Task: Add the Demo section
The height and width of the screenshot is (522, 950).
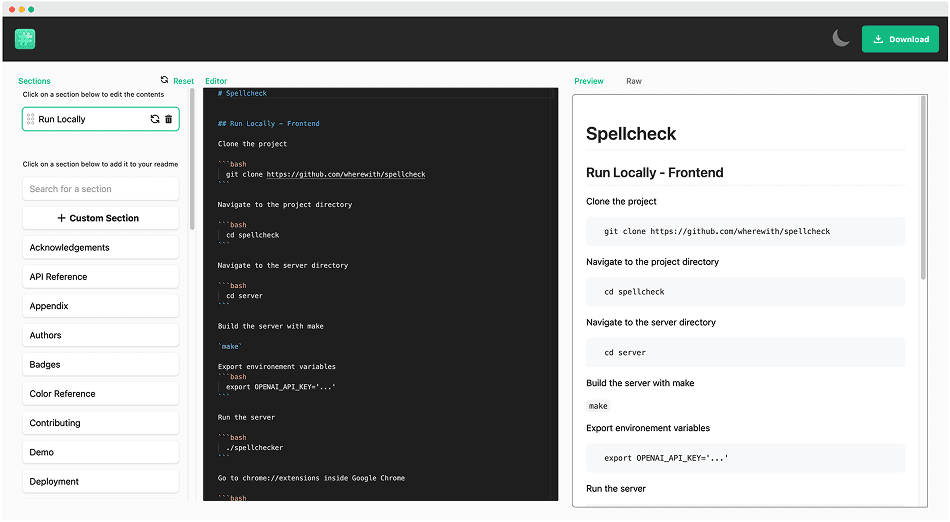Action: pos(101,452)
